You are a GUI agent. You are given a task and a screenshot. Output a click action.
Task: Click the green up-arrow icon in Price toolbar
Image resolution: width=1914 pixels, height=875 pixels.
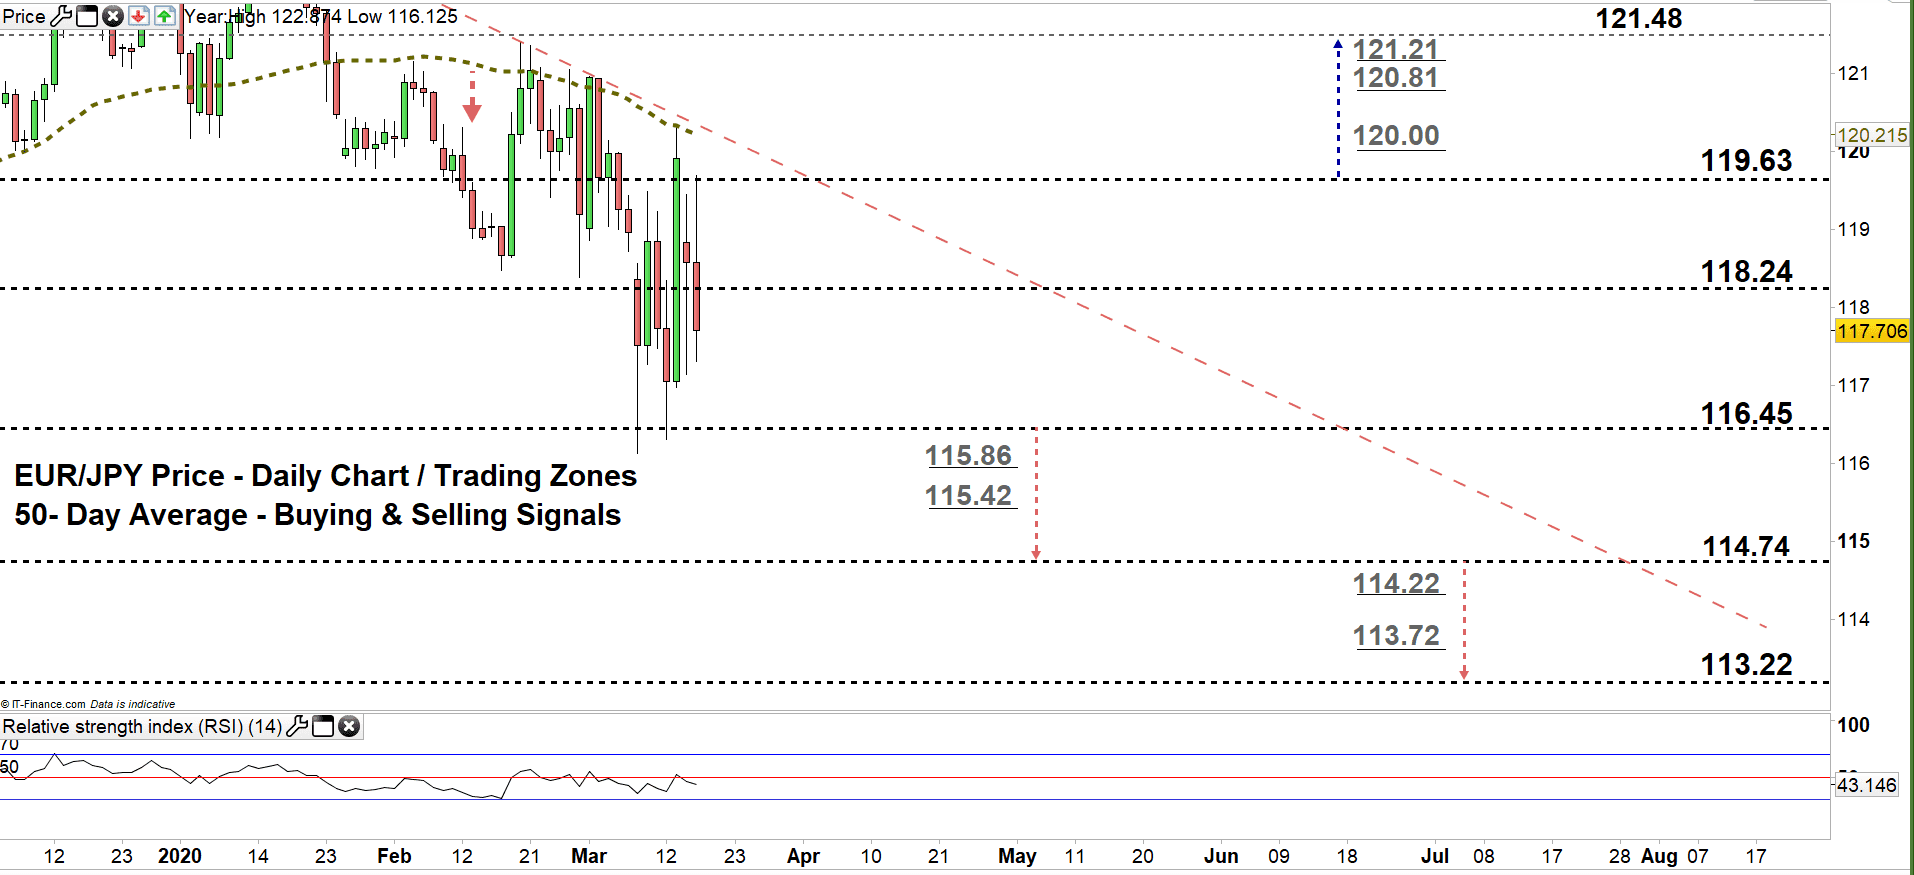(x=165, y=16)
